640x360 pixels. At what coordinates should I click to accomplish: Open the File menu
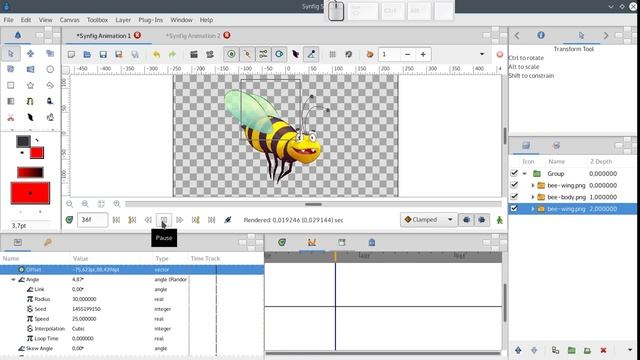[x=8, y=20]
